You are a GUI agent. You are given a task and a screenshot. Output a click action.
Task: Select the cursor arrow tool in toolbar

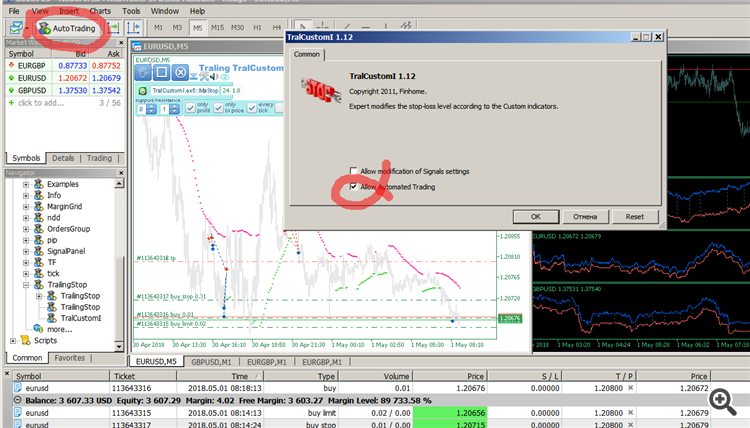tap(302, 26)
